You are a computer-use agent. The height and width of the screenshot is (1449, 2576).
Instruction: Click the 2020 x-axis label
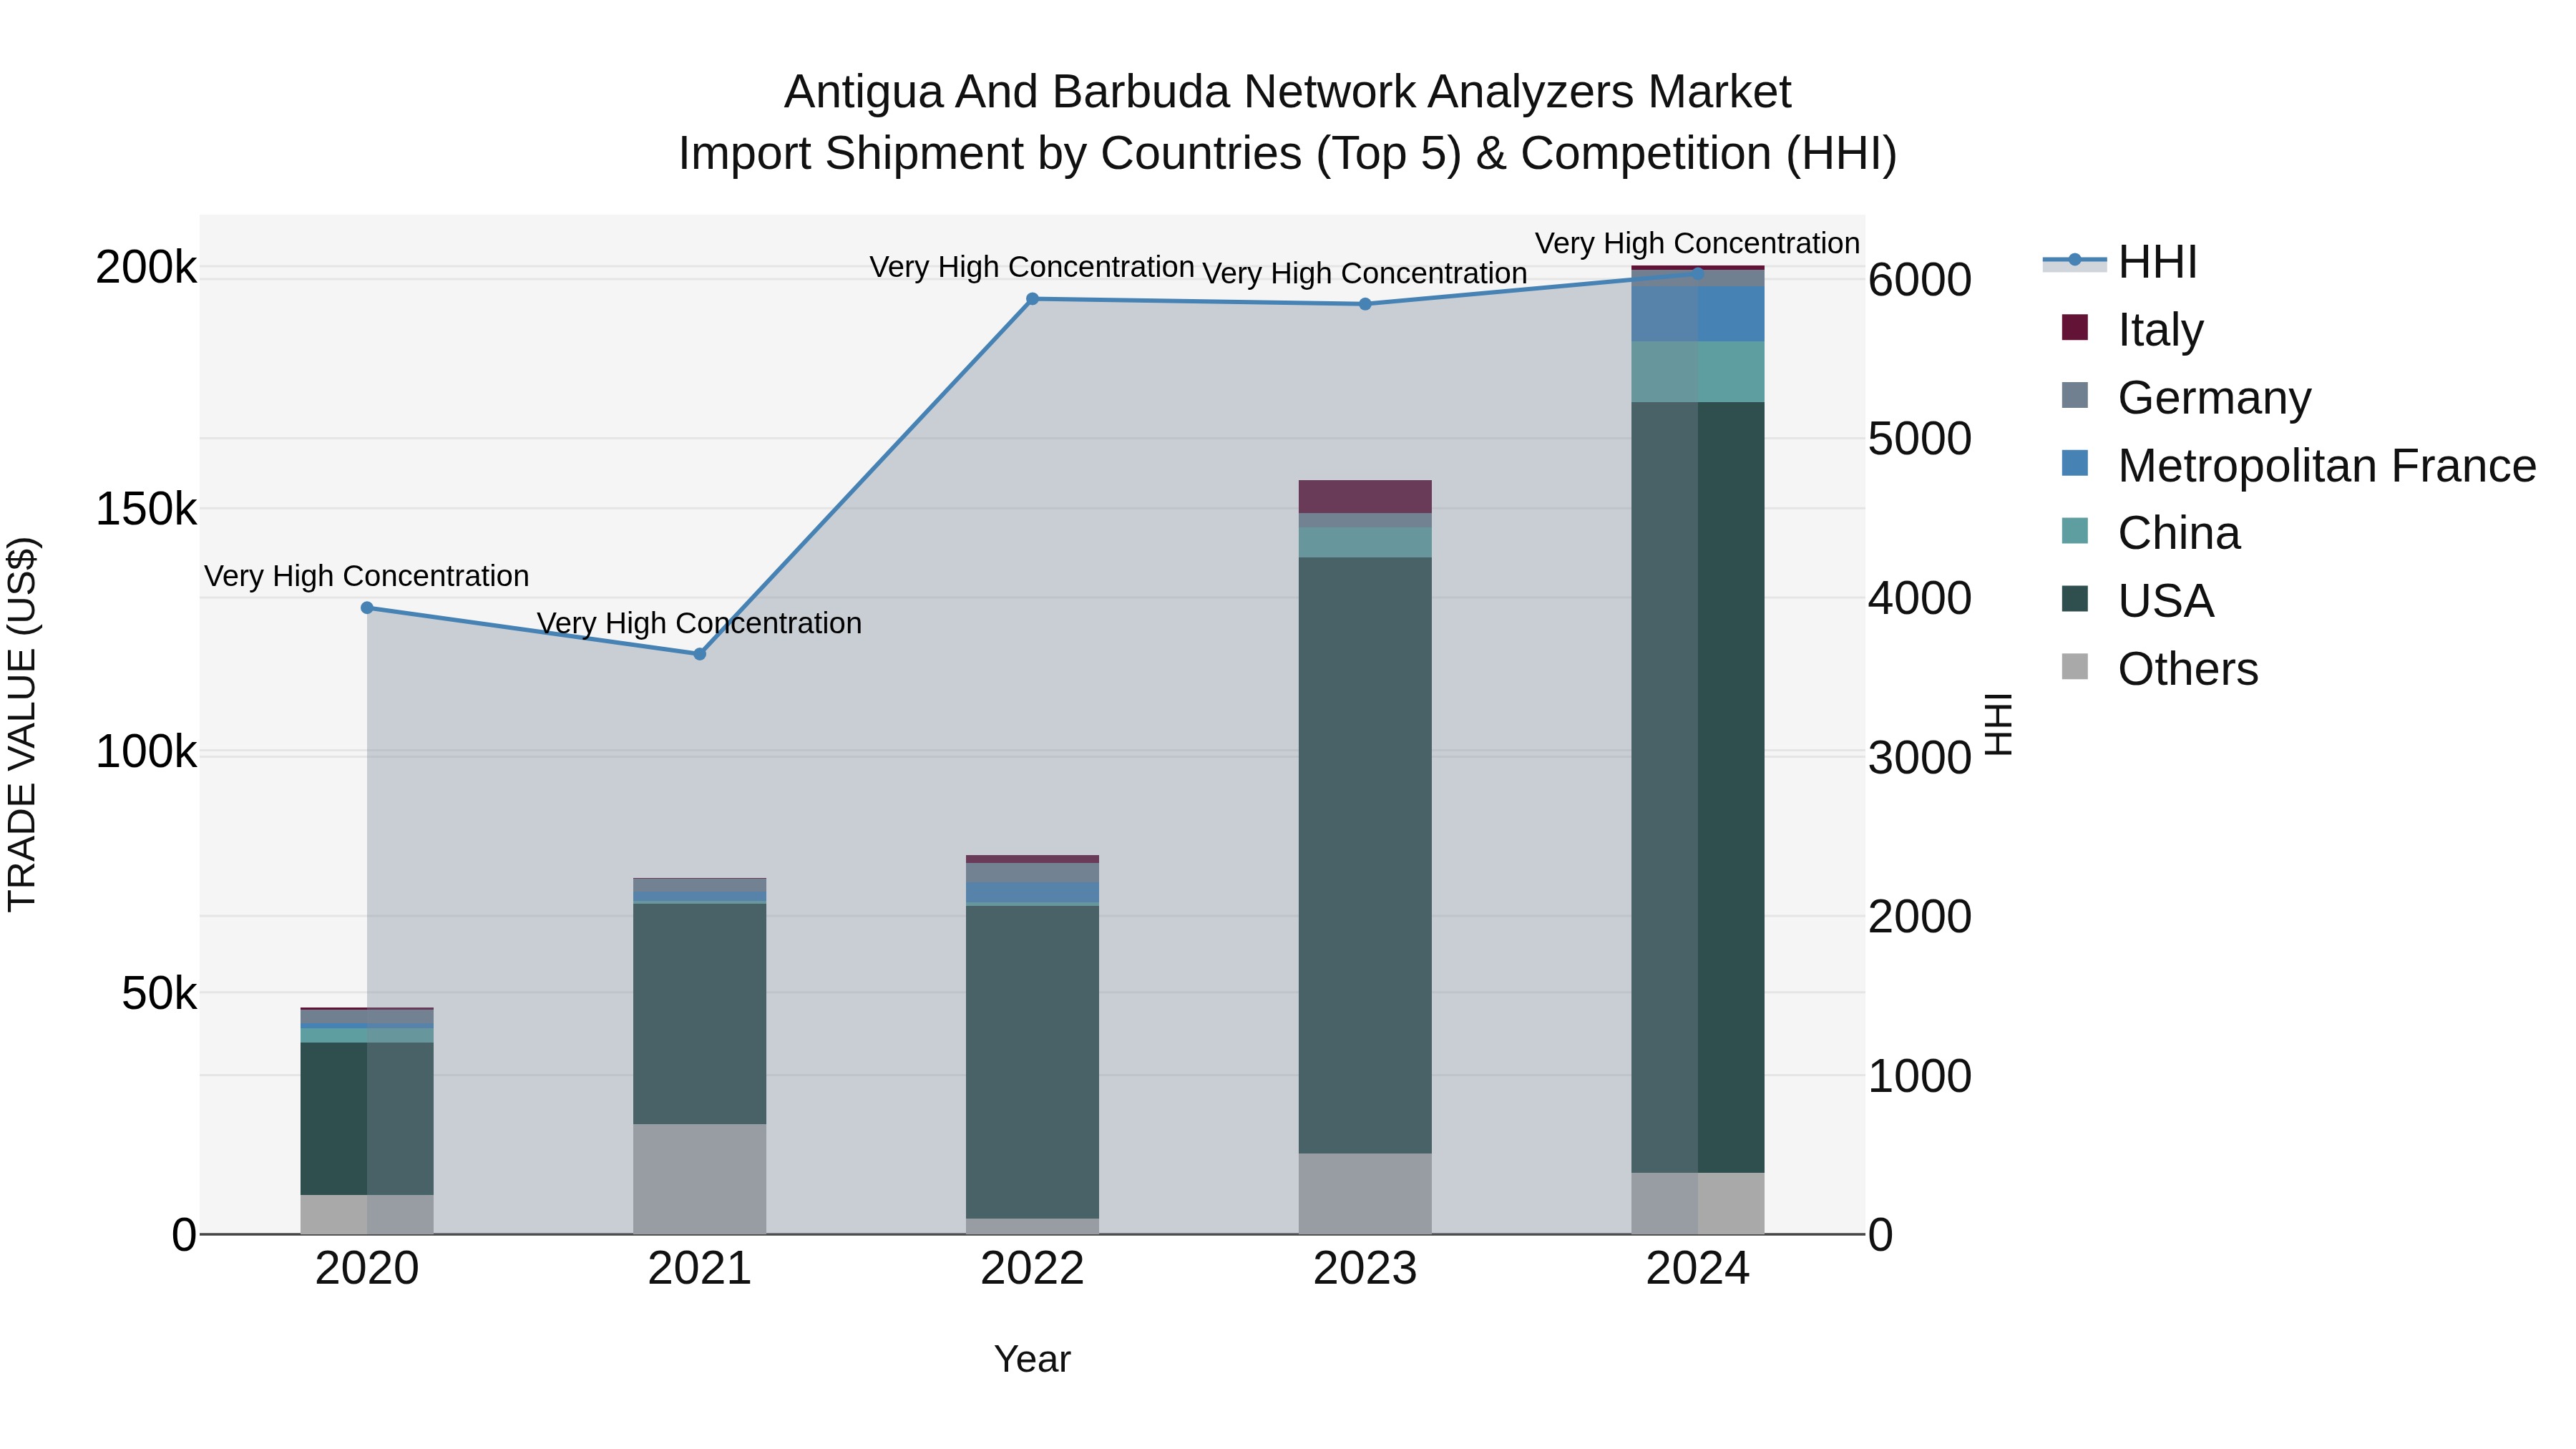tap(367, 1269)
